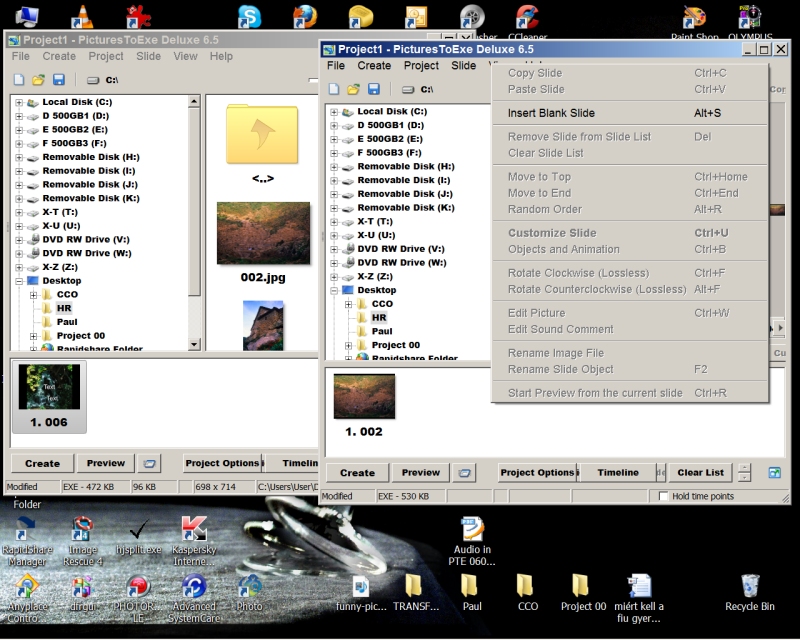This screenshot has height=640, width=800.
Task: Enable Hold time points checkbox
Action: click(x=663, y=496)
